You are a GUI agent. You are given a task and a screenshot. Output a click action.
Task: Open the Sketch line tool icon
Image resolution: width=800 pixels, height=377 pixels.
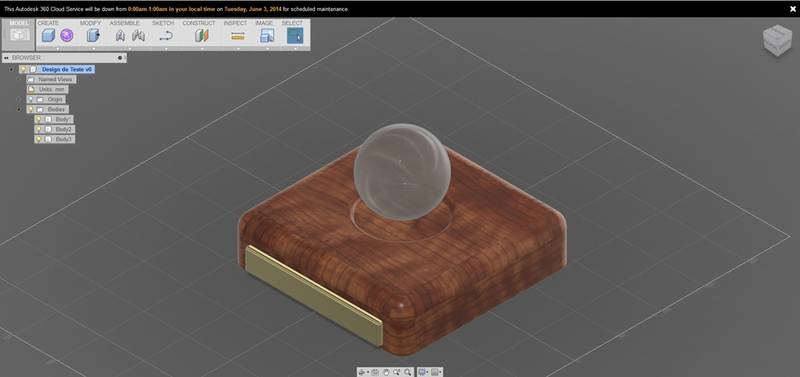(166, 36)
